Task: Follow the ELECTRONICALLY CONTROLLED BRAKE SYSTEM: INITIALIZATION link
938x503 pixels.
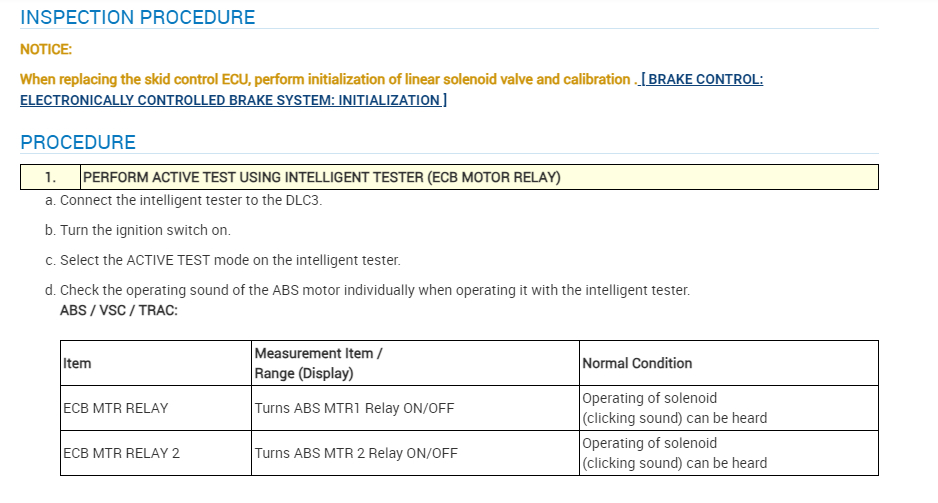Action: click(232, 100)
